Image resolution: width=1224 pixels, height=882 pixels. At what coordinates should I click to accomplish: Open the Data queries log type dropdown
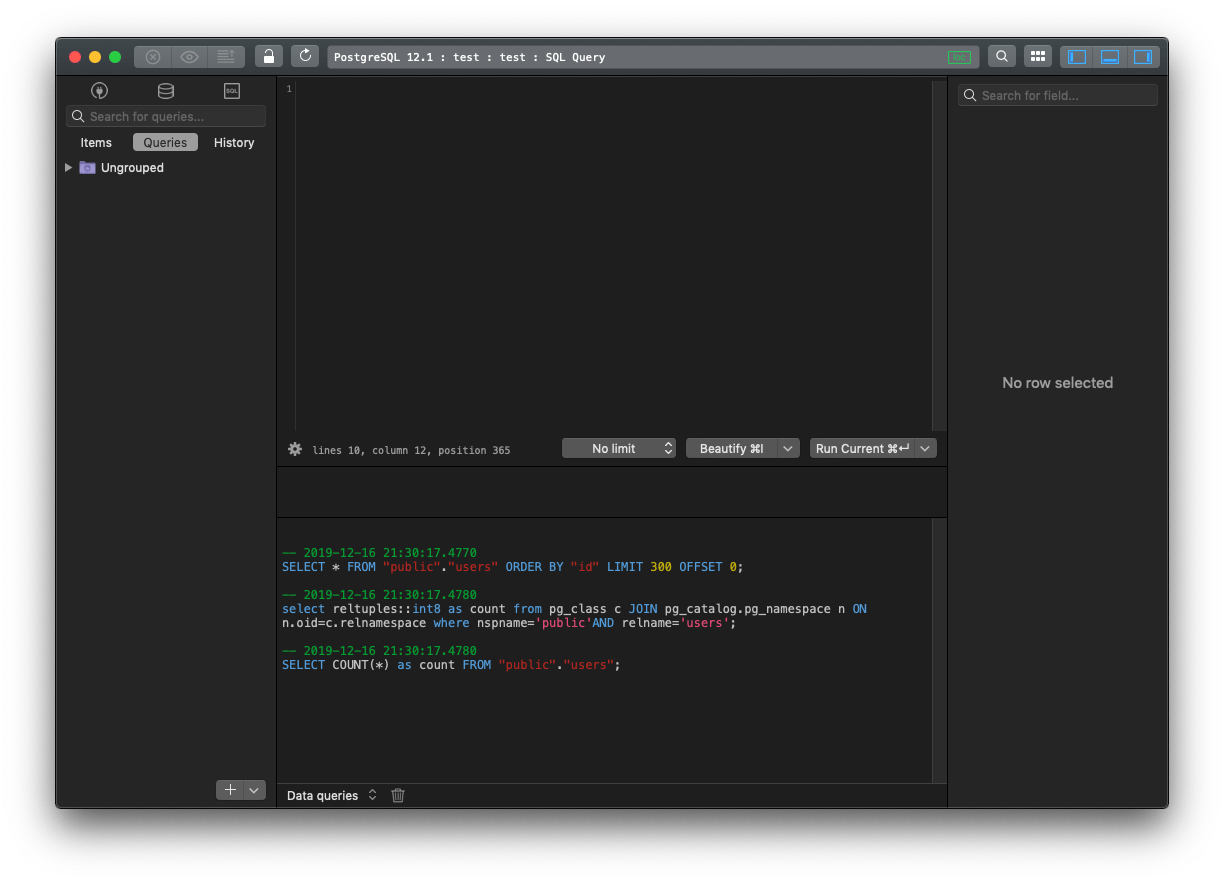tap(331, 796)
